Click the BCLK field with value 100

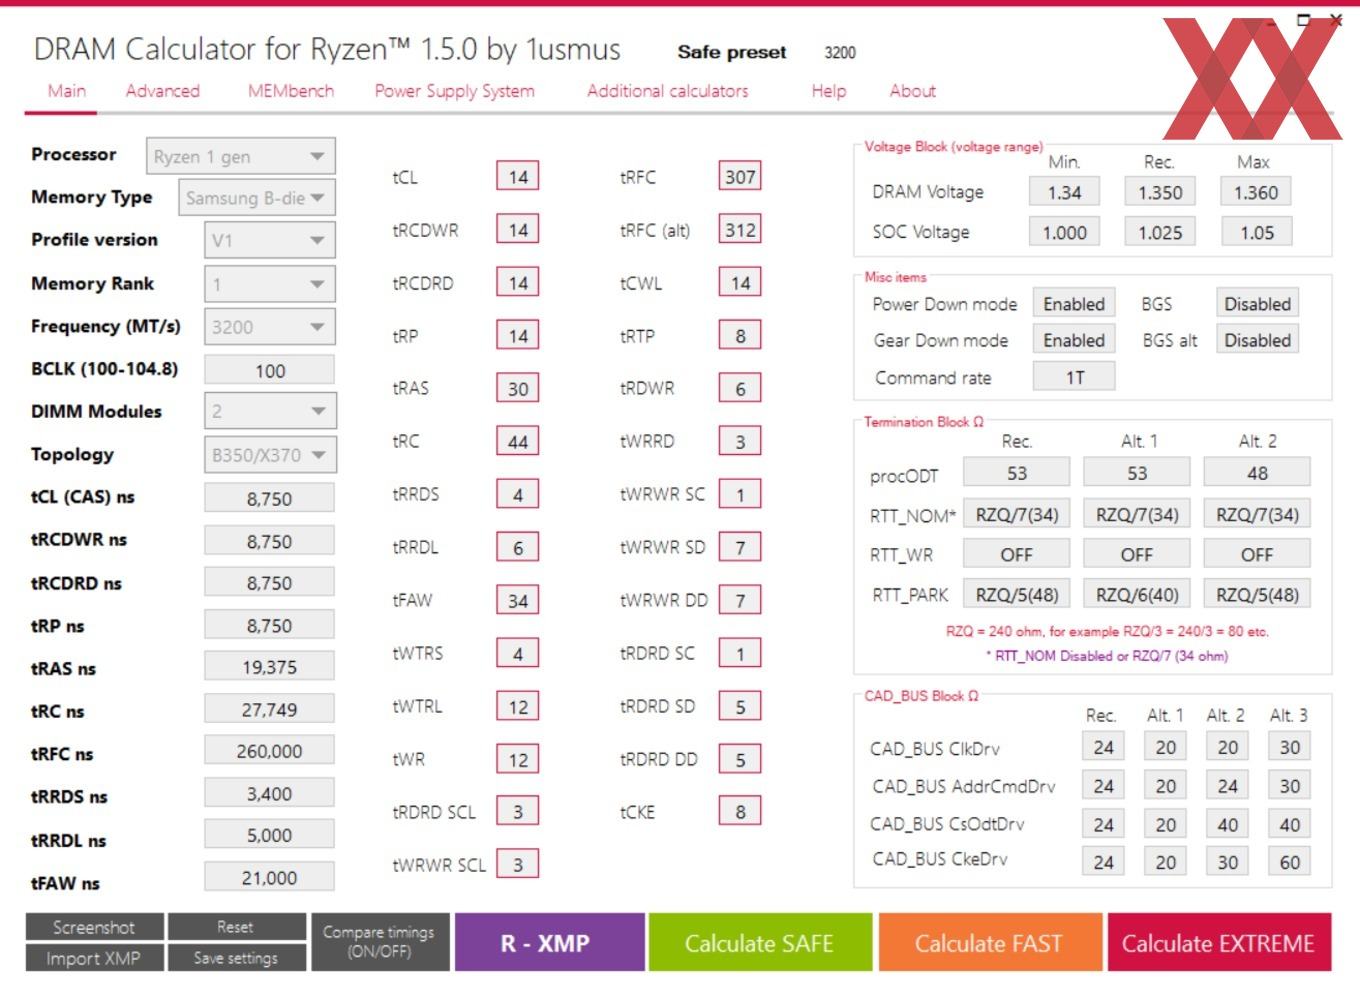(270, 370)
